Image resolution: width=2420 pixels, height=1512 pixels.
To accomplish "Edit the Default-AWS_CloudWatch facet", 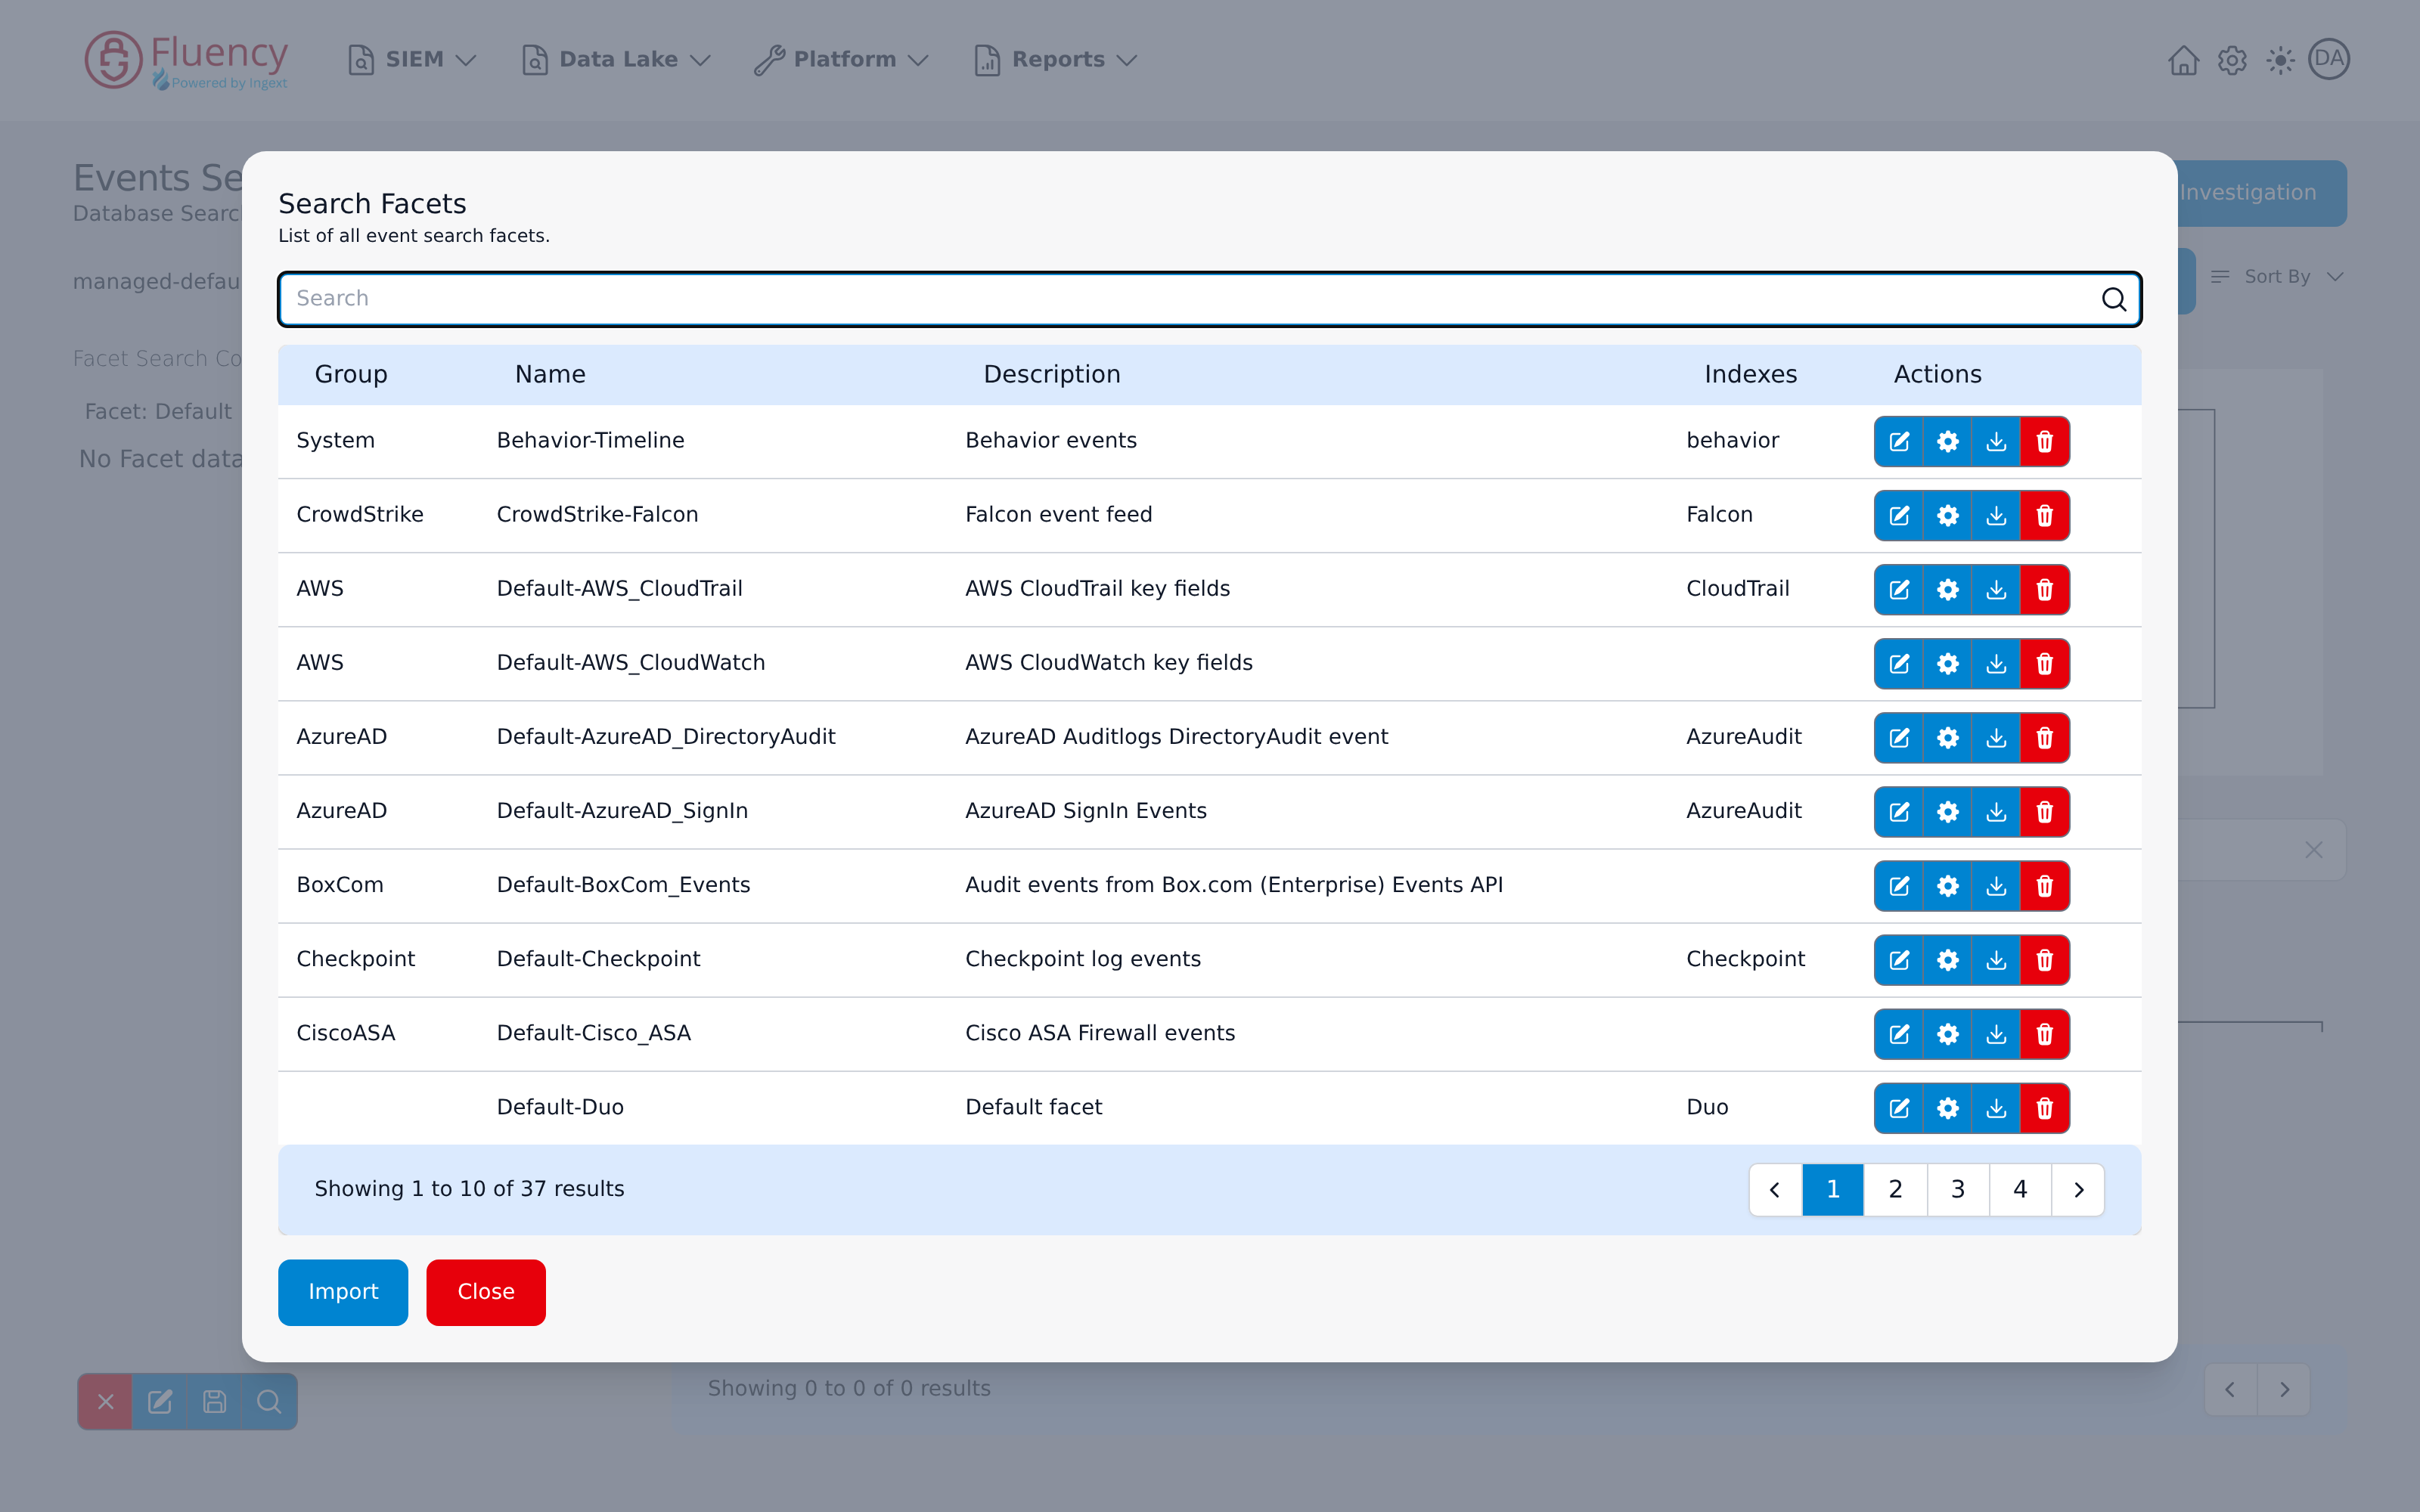I will point(1899,663).
